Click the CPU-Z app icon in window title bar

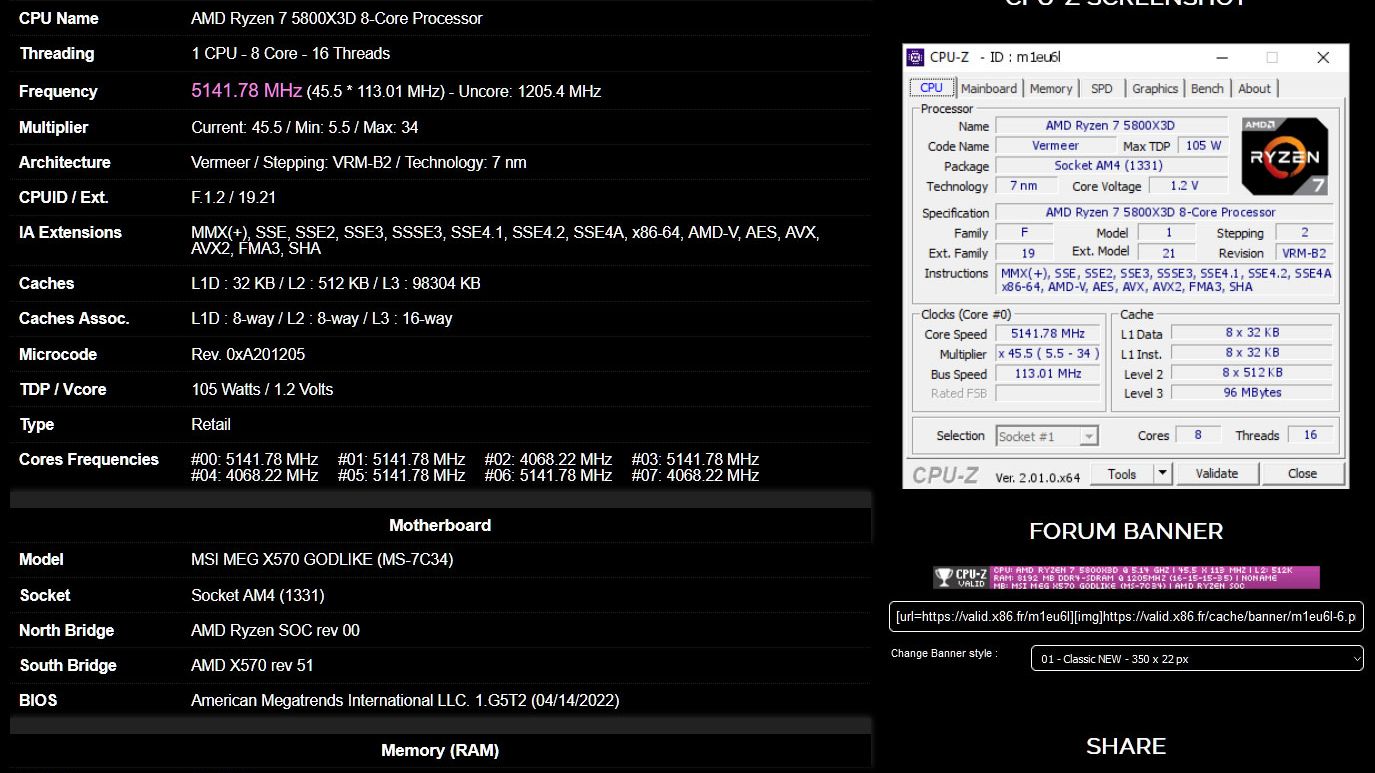(x=916, y=58)
